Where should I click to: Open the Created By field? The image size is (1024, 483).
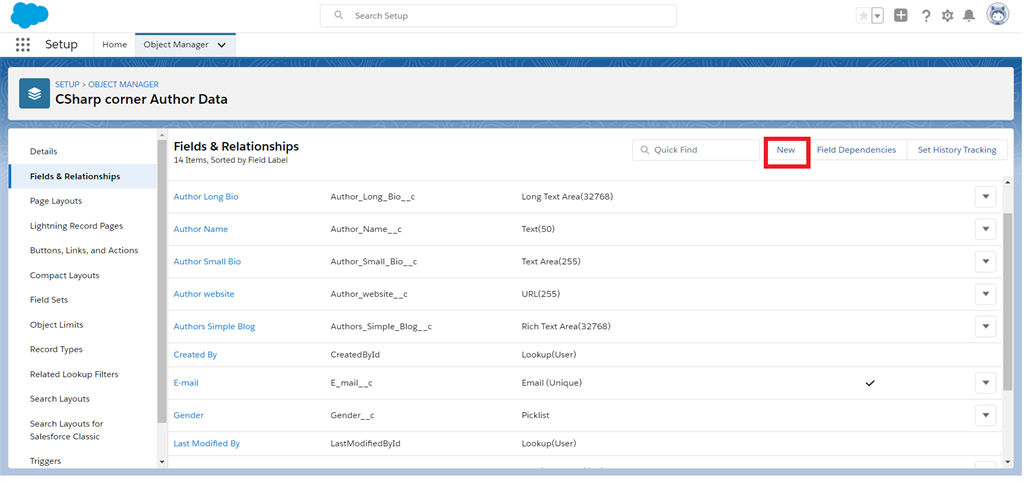click(195, 354)
